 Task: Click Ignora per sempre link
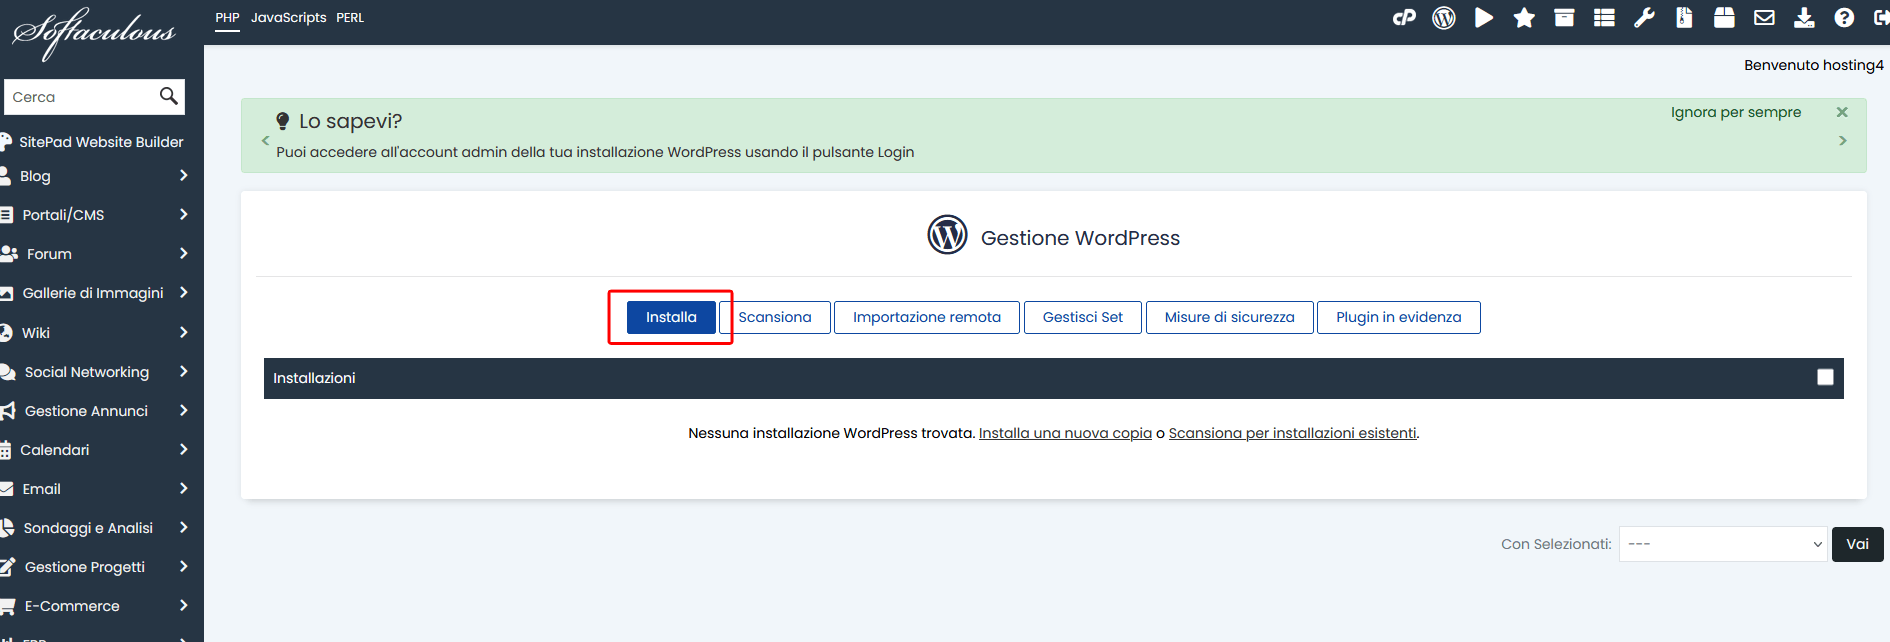1736,112
